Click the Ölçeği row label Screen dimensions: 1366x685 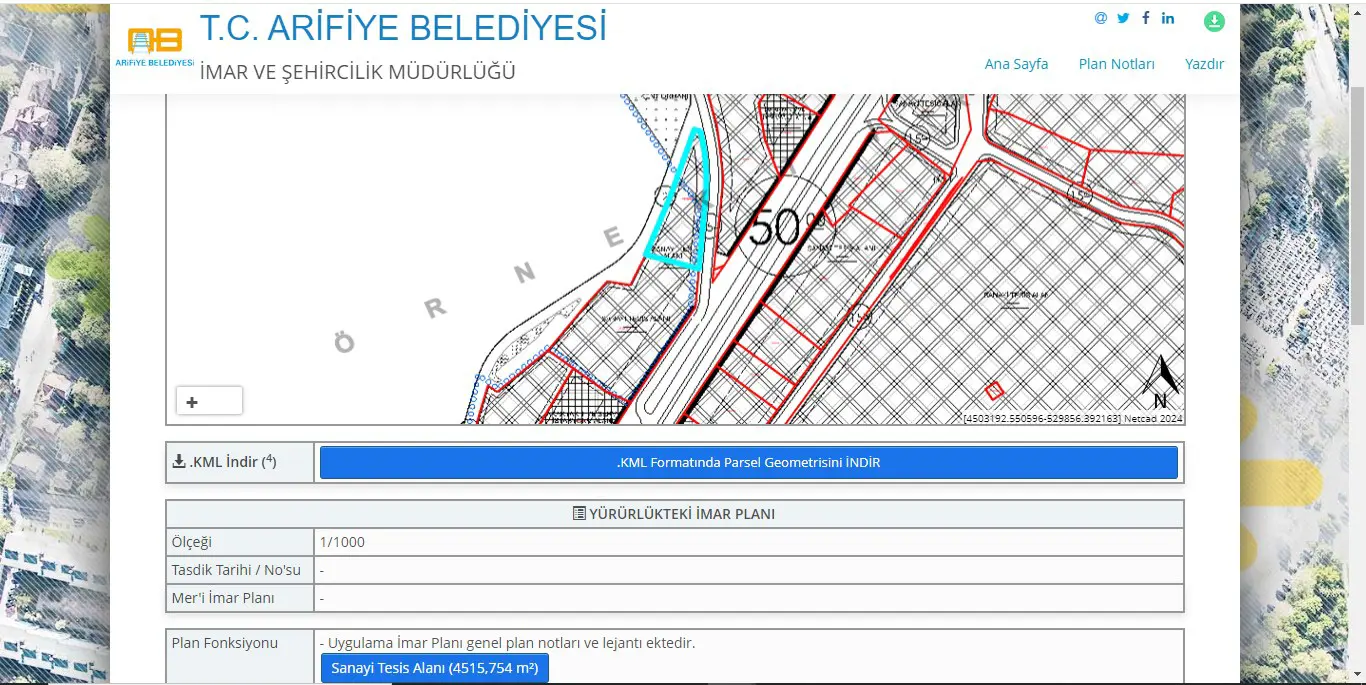[x=192, y=542]
